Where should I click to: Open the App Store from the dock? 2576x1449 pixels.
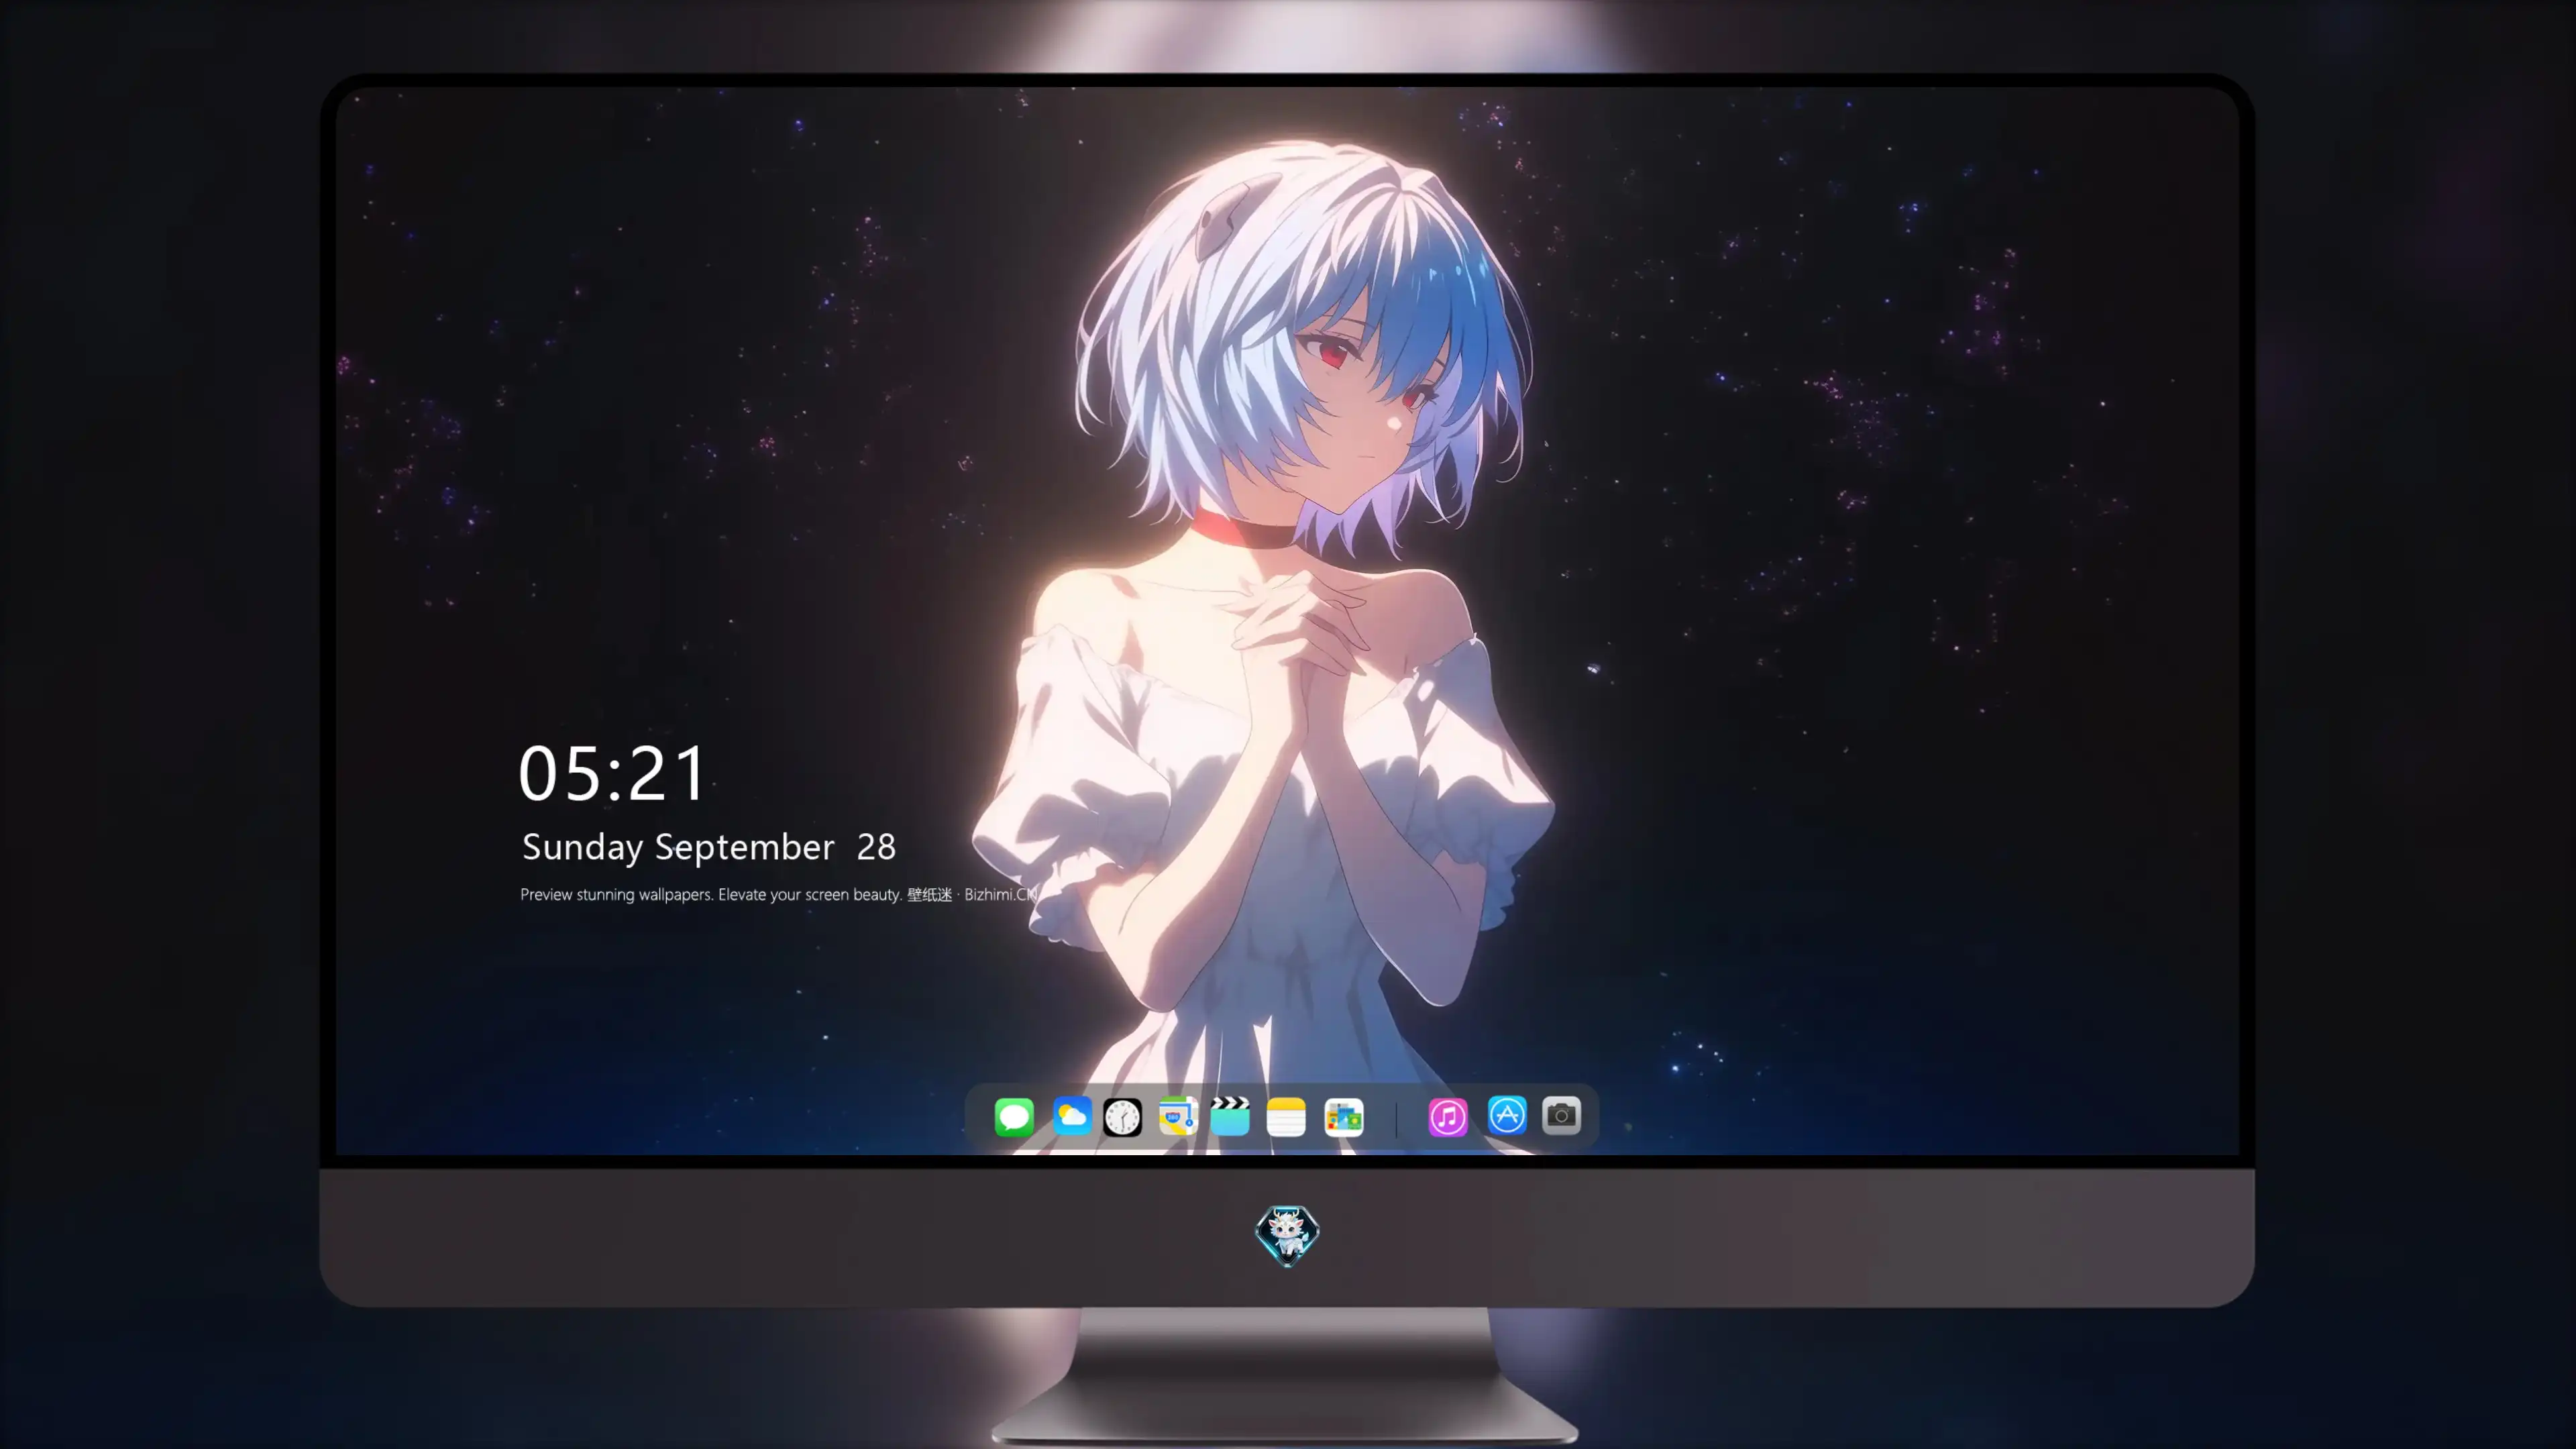pos(1507,1116)
